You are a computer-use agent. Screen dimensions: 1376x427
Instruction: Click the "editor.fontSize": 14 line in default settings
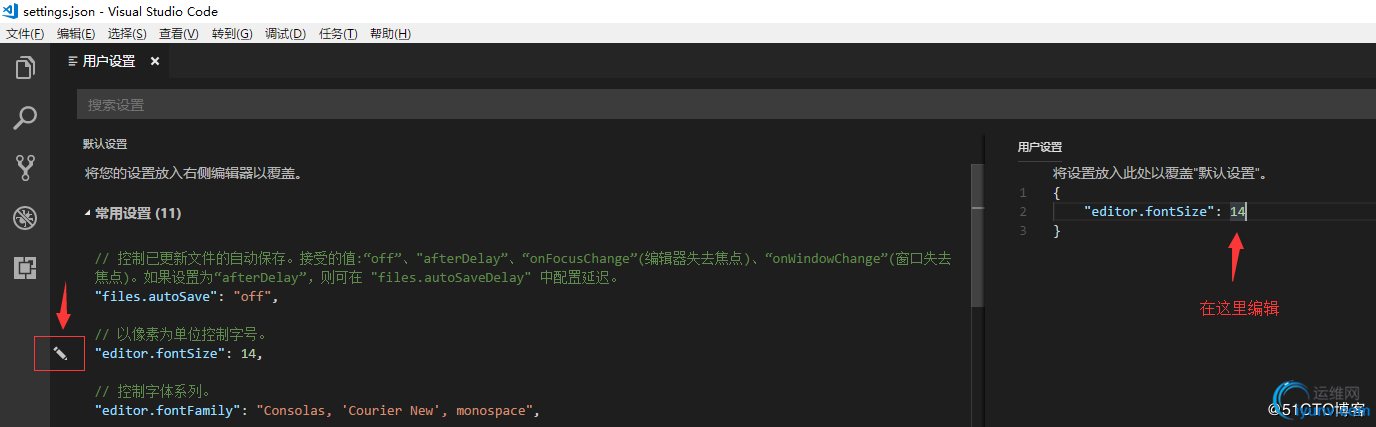pos(179,354)
